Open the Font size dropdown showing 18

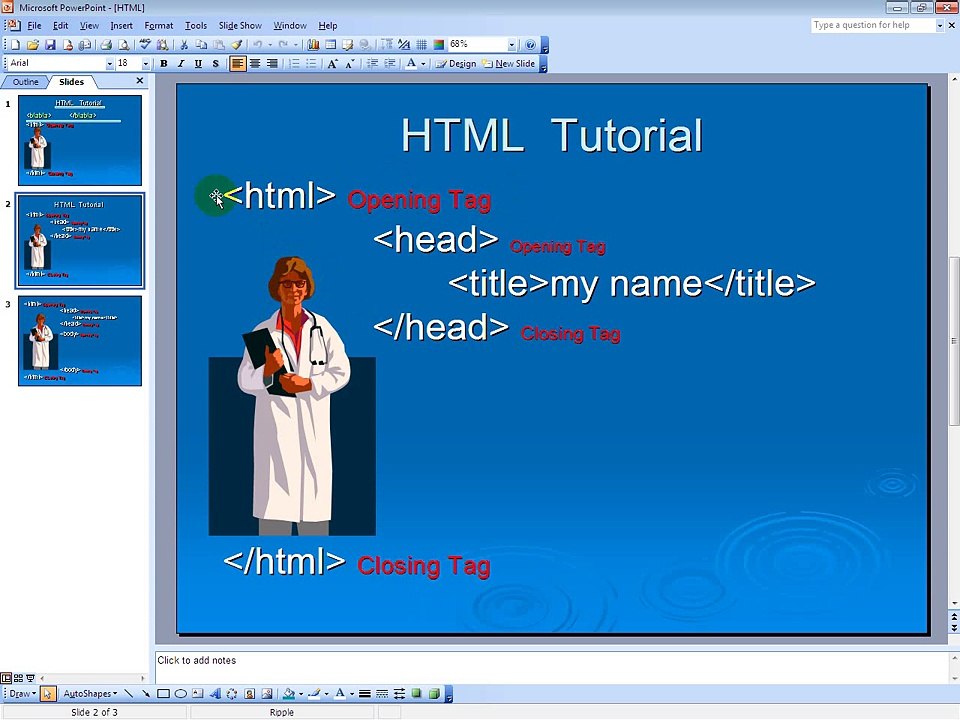click(x=146, y=64)
